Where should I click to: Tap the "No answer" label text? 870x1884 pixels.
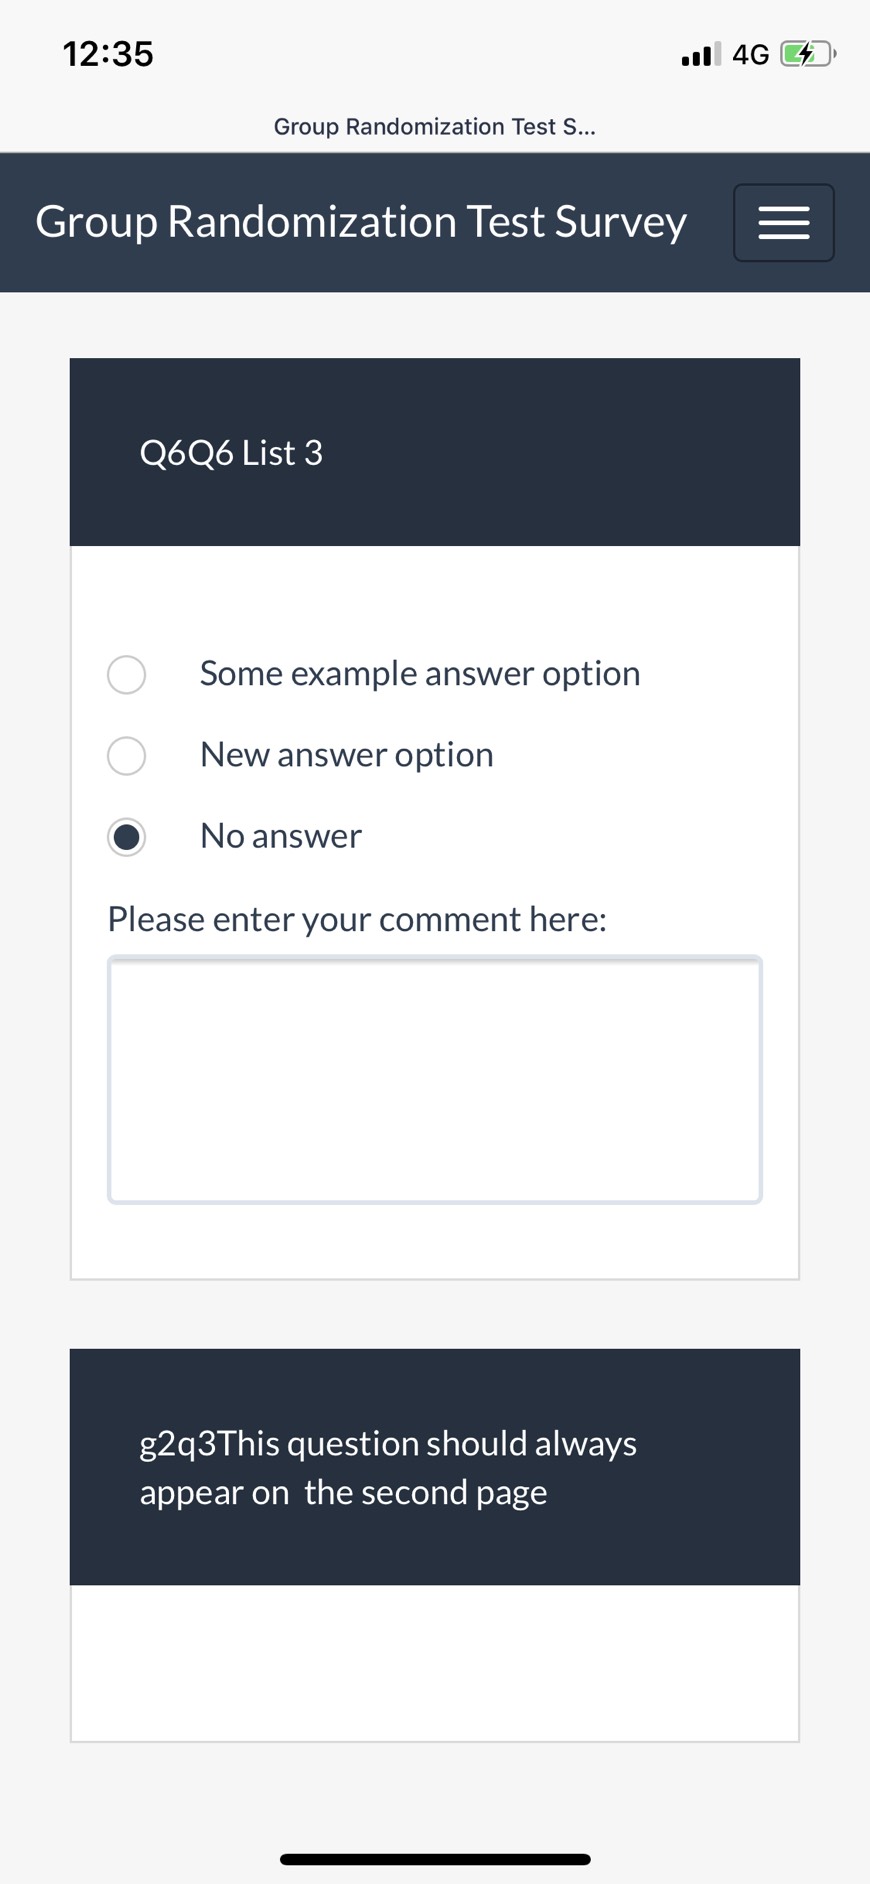point(281,836)
